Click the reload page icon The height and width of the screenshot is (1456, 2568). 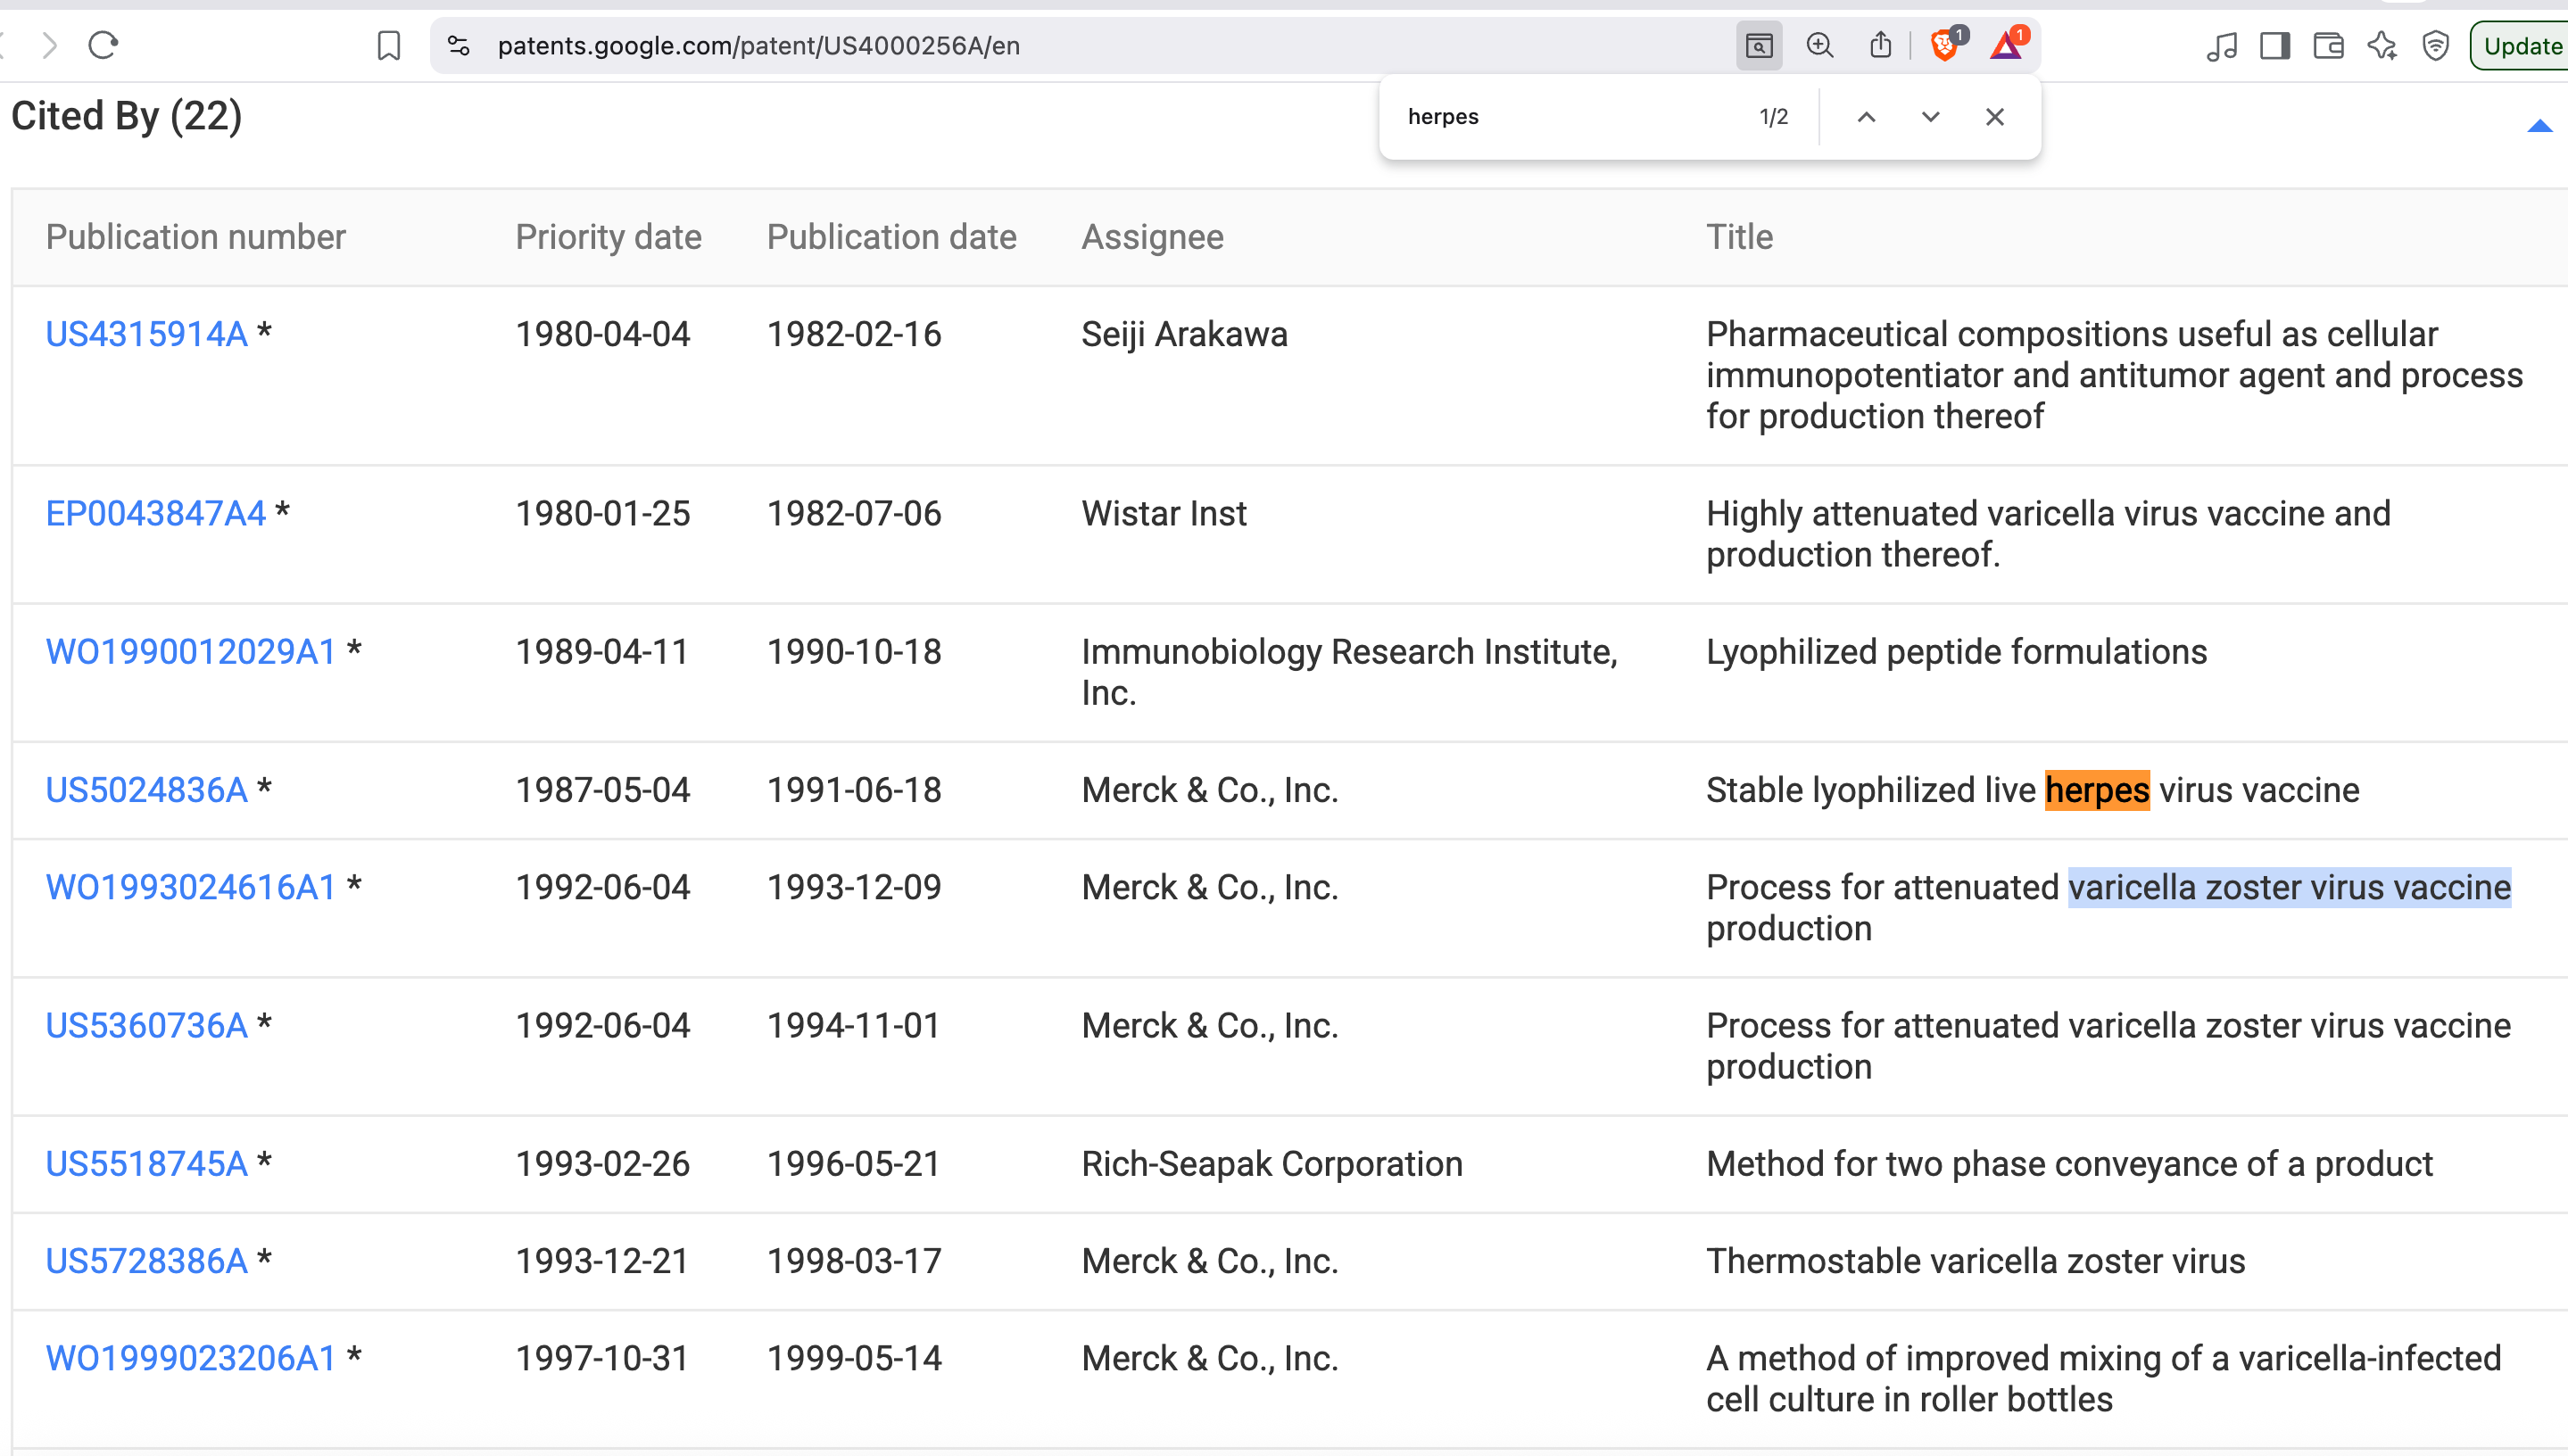pos(103,45)
